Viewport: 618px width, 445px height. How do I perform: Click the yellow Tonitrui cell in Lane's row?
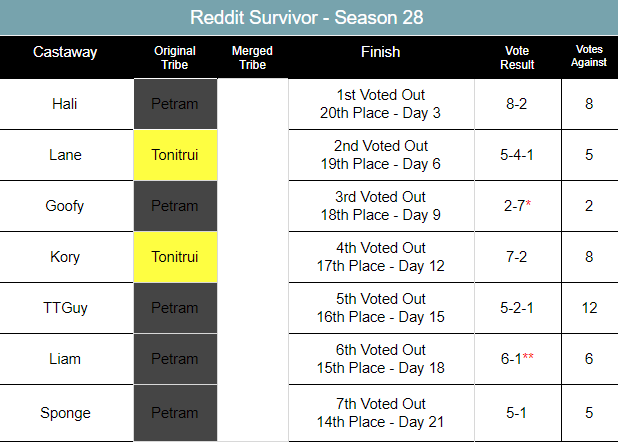coord(175,154)
